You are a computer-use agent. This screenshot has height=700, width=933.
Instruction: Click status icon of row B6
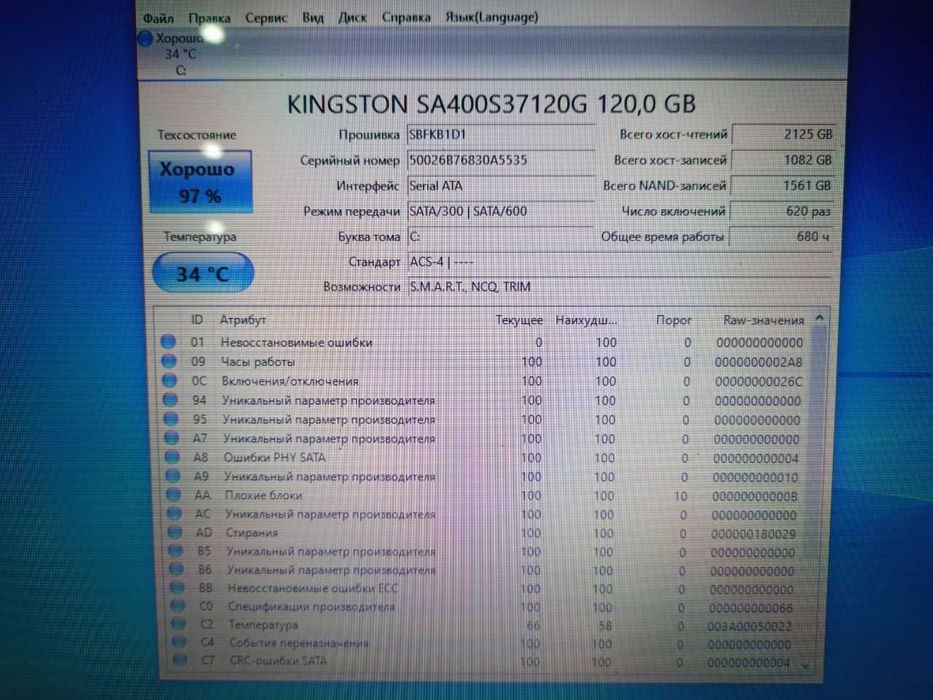(x=176, y=568)
